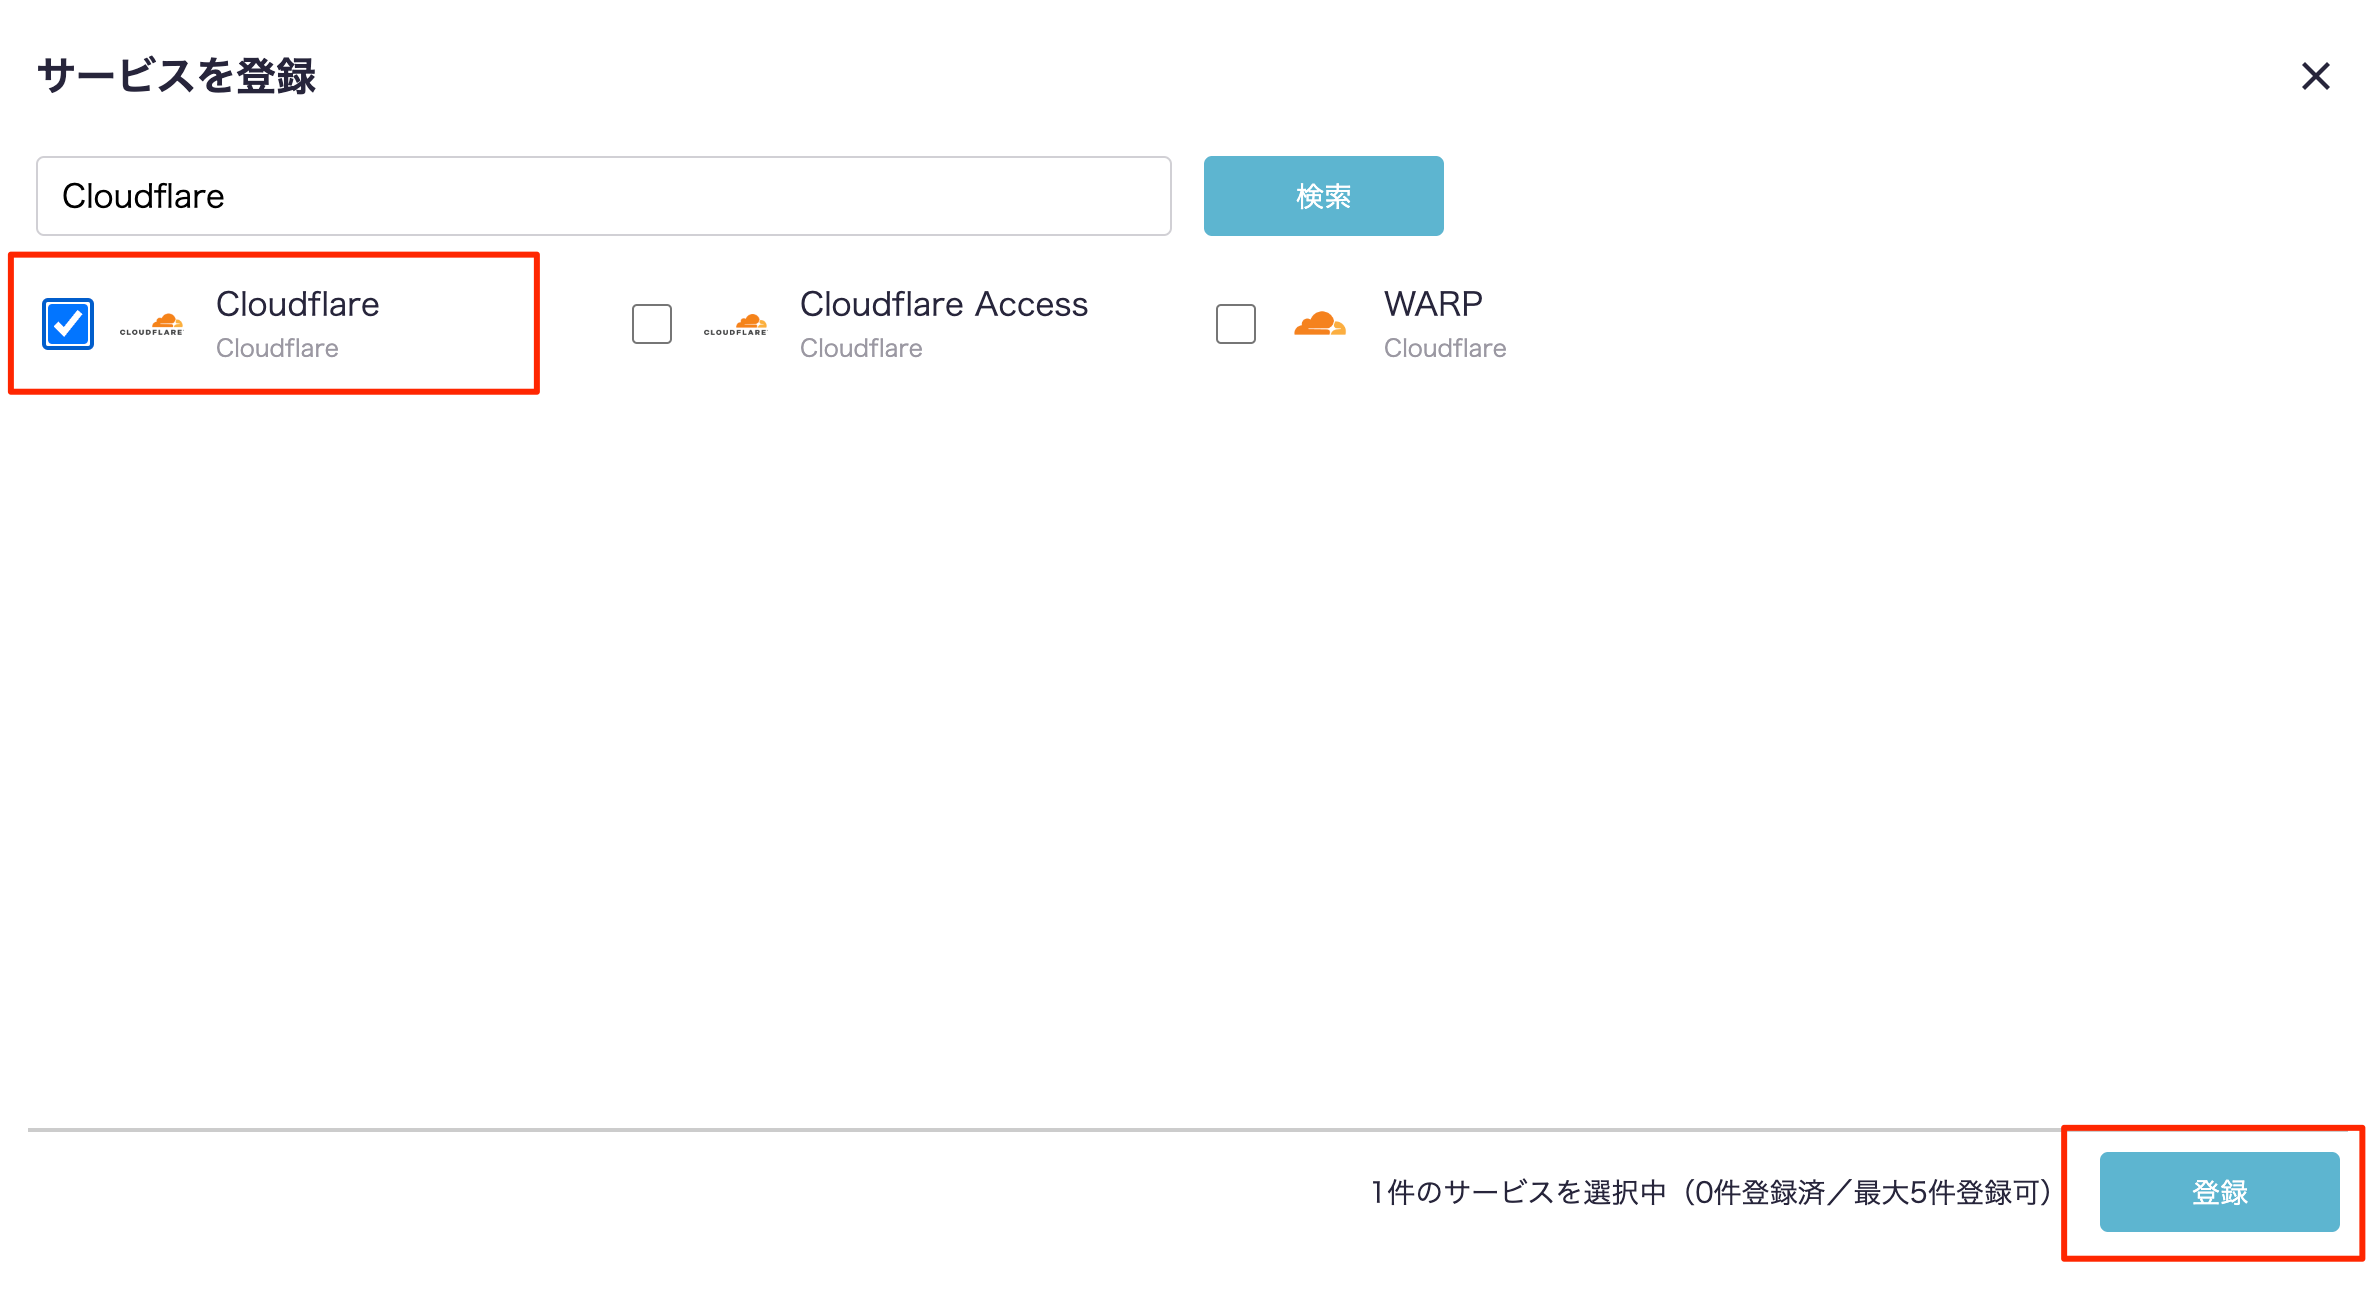Click the WARP orange cloud icon

pyautogui.click(x=1320, y=324)
